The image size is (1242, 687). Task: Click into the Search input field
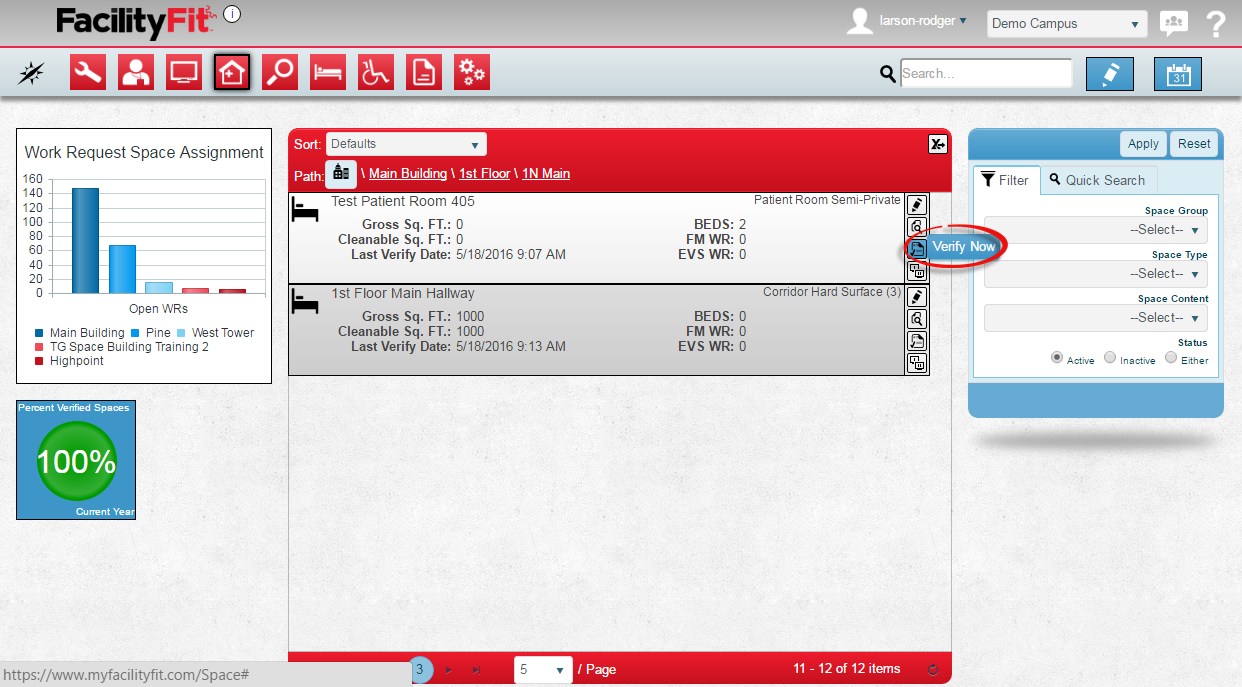coord(986,73)
